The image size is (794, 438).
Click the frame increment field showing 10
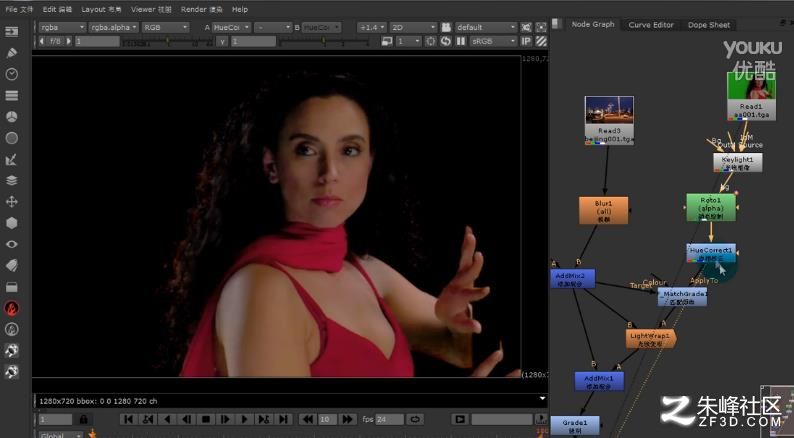coord(328,419)
